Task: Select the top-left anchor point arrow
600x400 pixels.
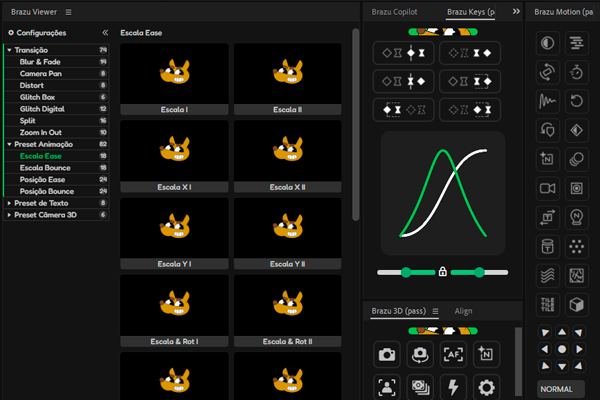Action: coord(545,332)
